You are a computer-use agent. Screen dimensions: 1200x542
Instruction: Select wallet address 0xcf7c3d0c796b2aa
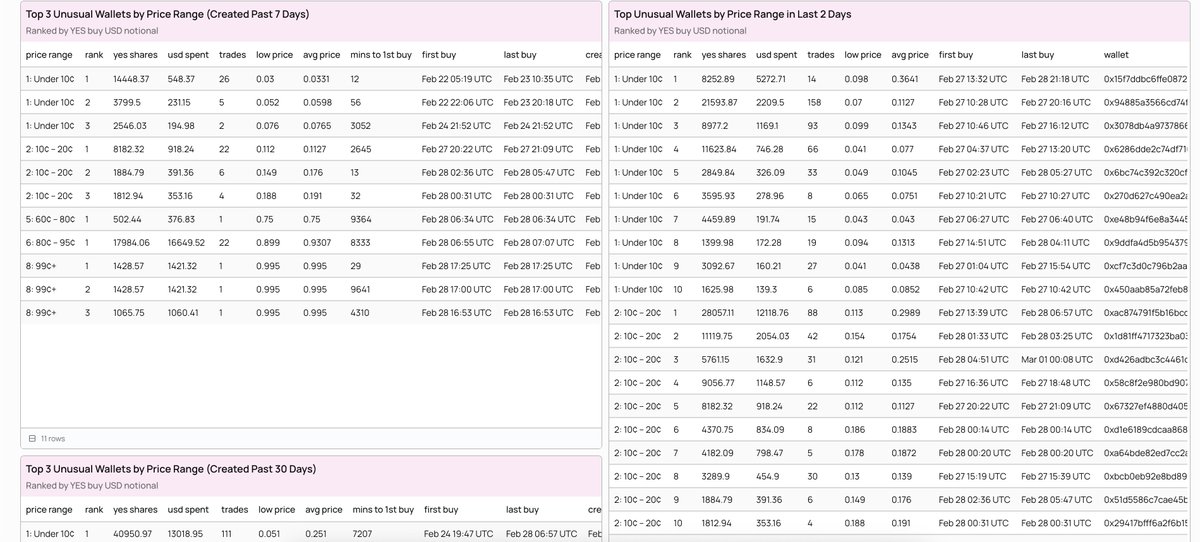[1145, 266]
